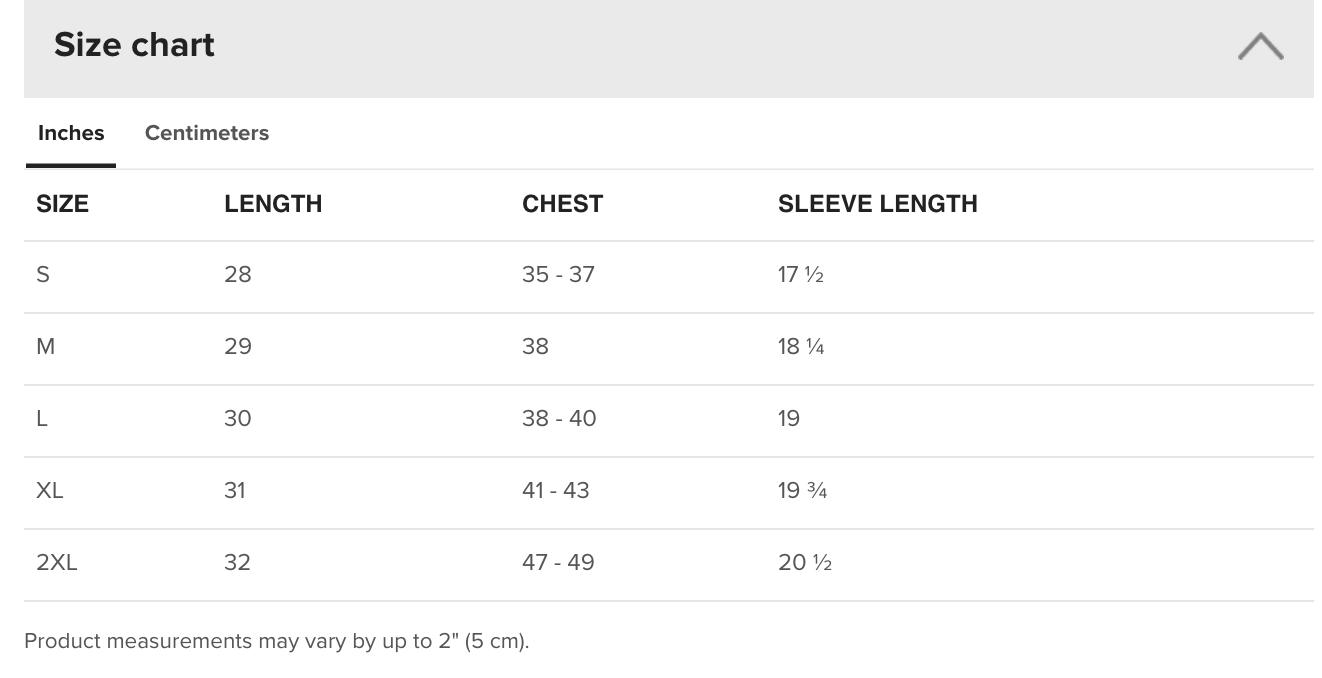
Task: Select the Inches tab
Action: [x=71, y=133]
